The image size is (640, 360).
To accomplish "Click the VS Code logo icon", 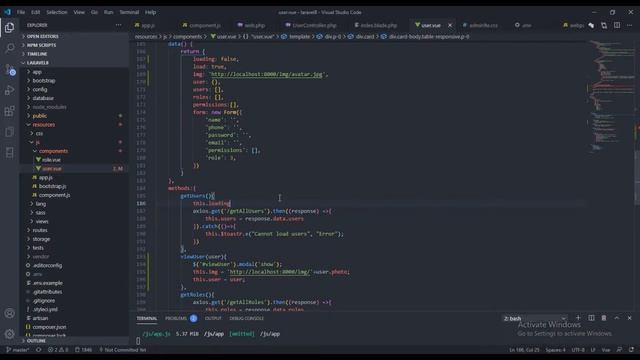I will pyautogui.click(x=7, y=12).
